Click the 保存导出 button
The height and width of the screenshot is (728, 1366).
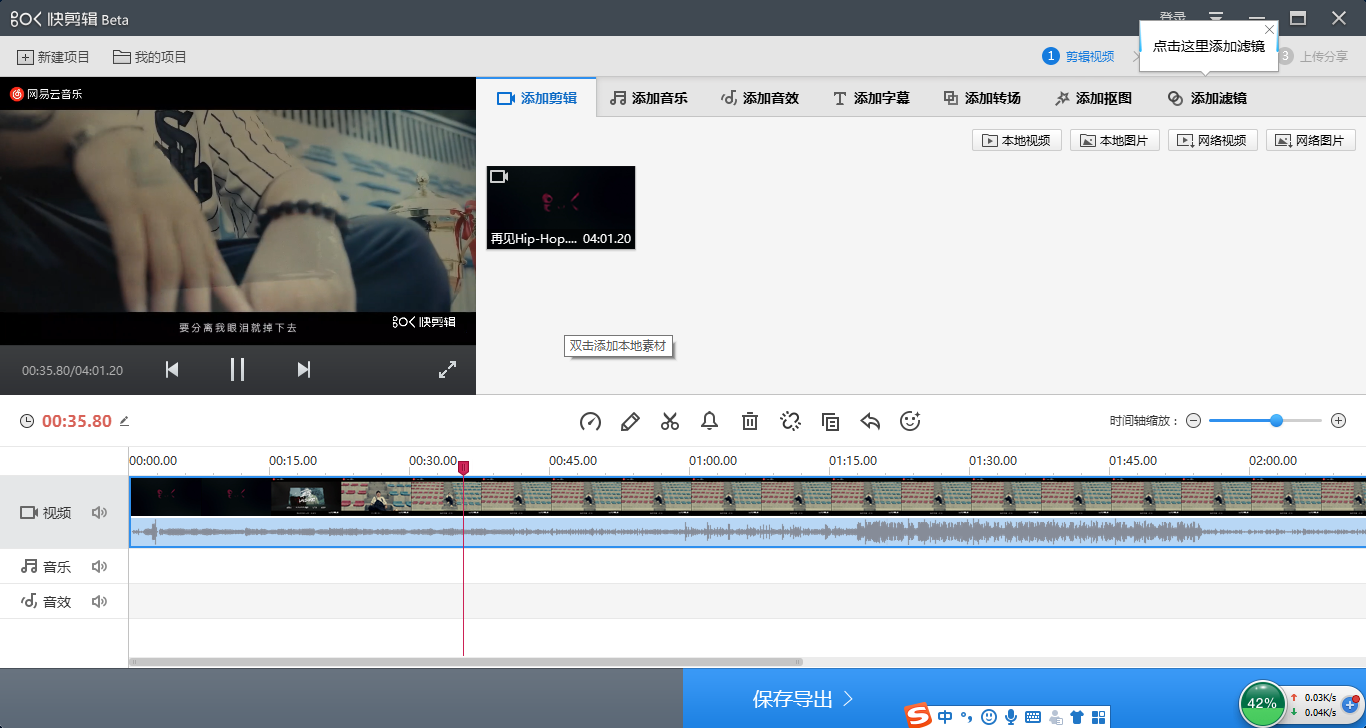click(803, 698)
